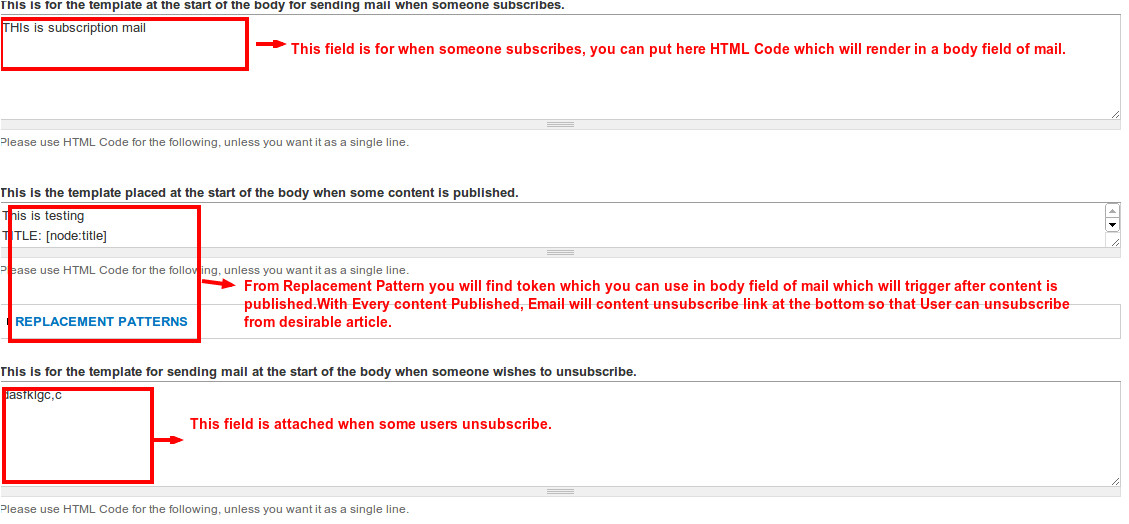This screenshot has width=1129, height=524.
Task: Click the scroll-up arrow in the published template box
Action: tap(1112, 211)
